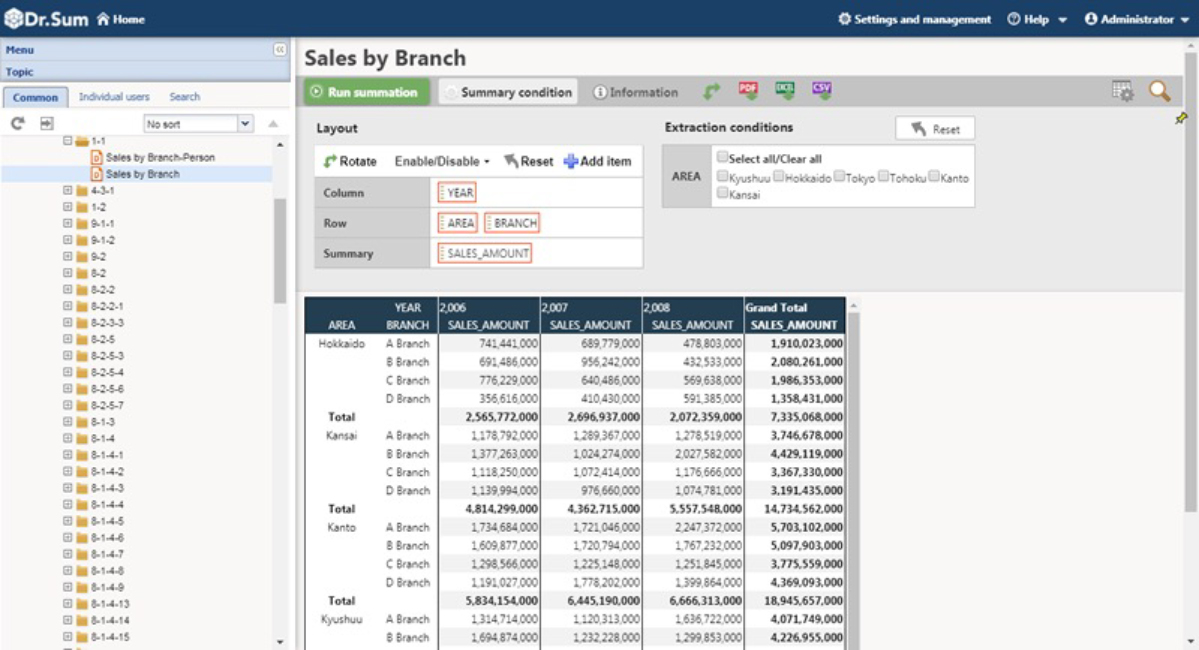Open Sales by Branch-Person report
The image size is (1199, 650).
pyautogui.click(x=159, y=157)
